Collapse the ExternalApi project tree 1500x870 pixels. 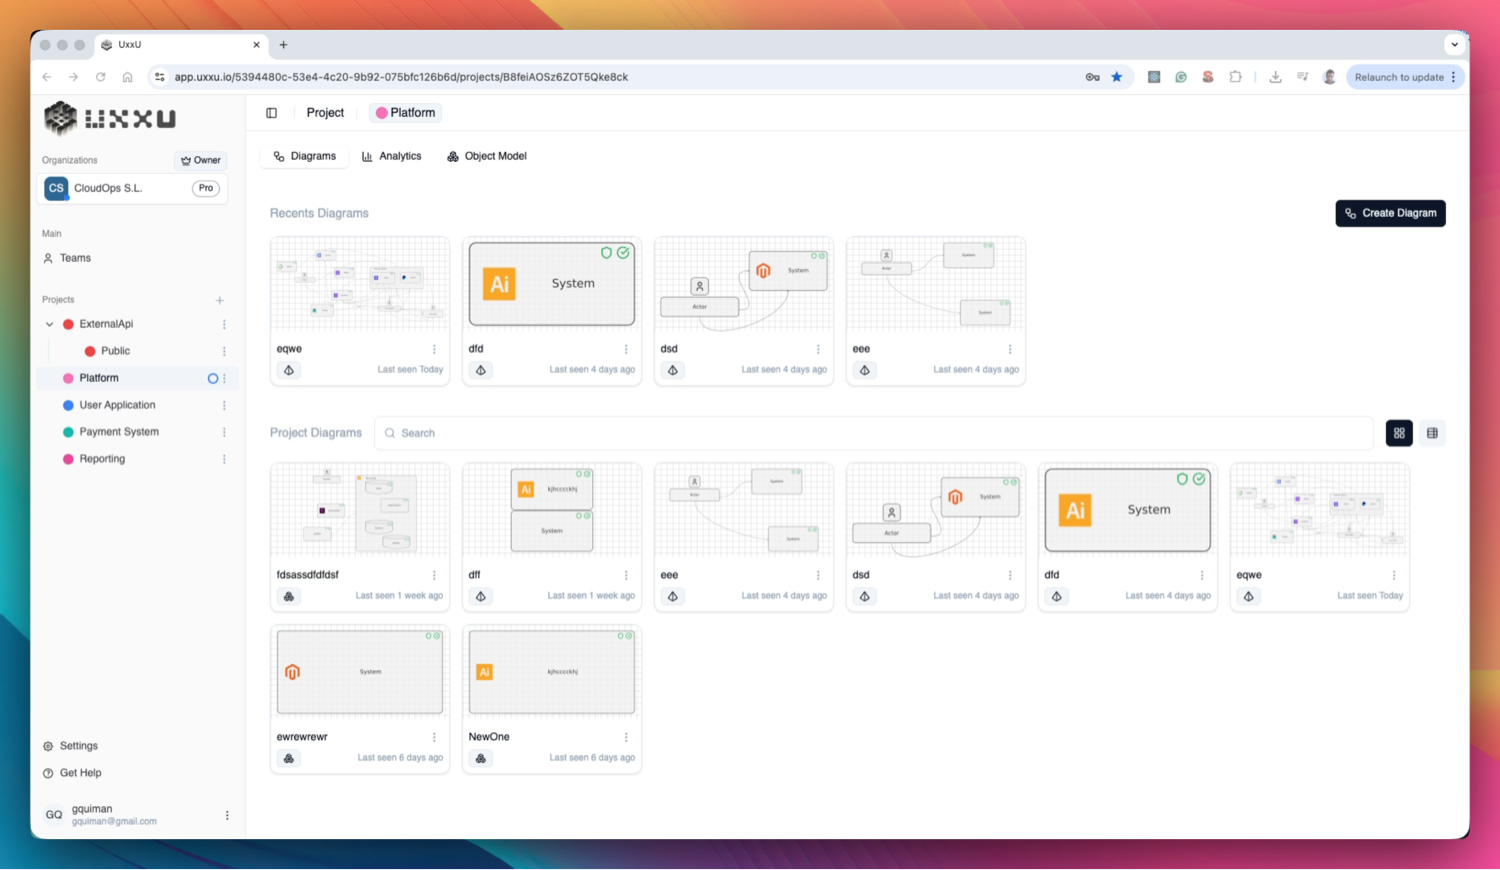coord(49,324)
